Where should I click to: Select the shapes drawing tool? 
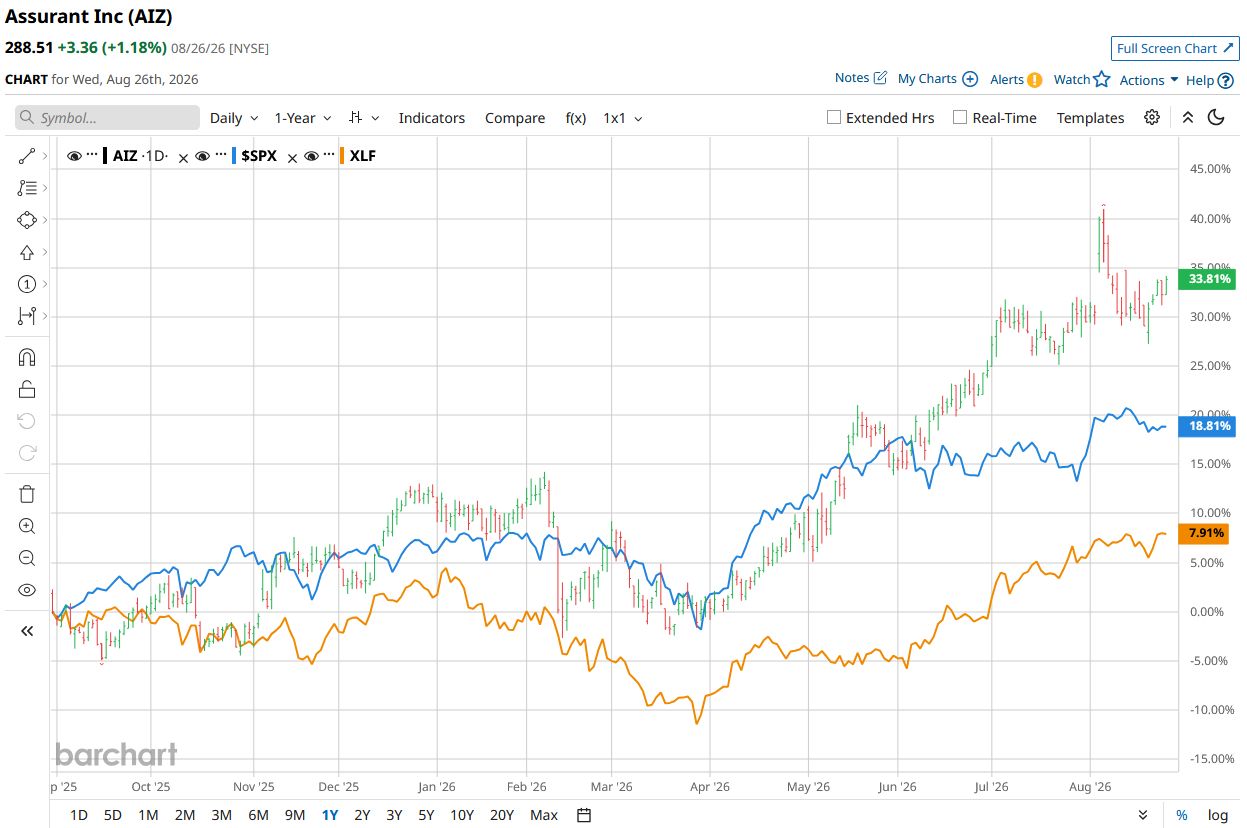(27, 220)
